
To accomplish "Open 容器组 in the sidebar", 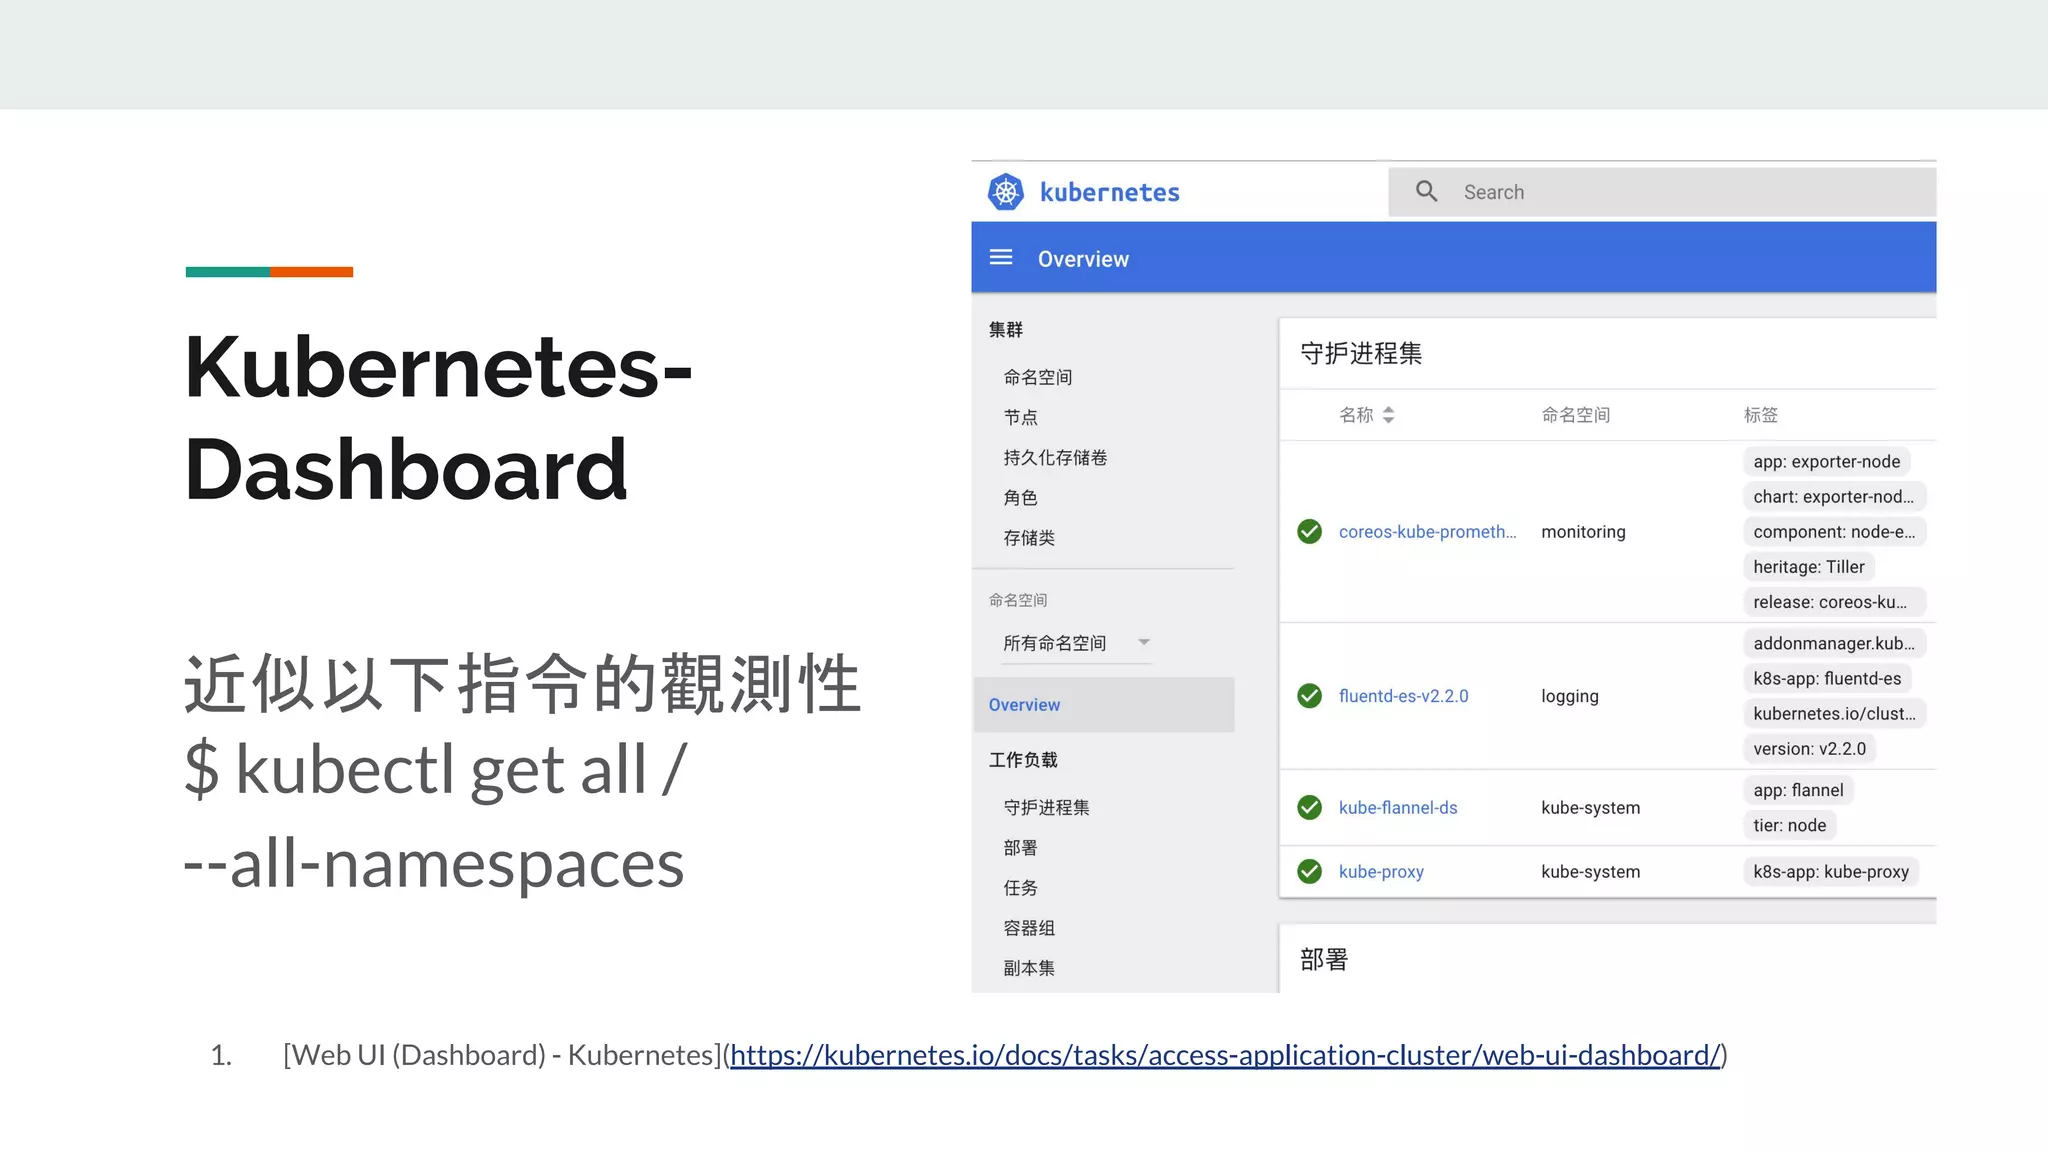I will pyautogui.click(x=1029, y=927).
